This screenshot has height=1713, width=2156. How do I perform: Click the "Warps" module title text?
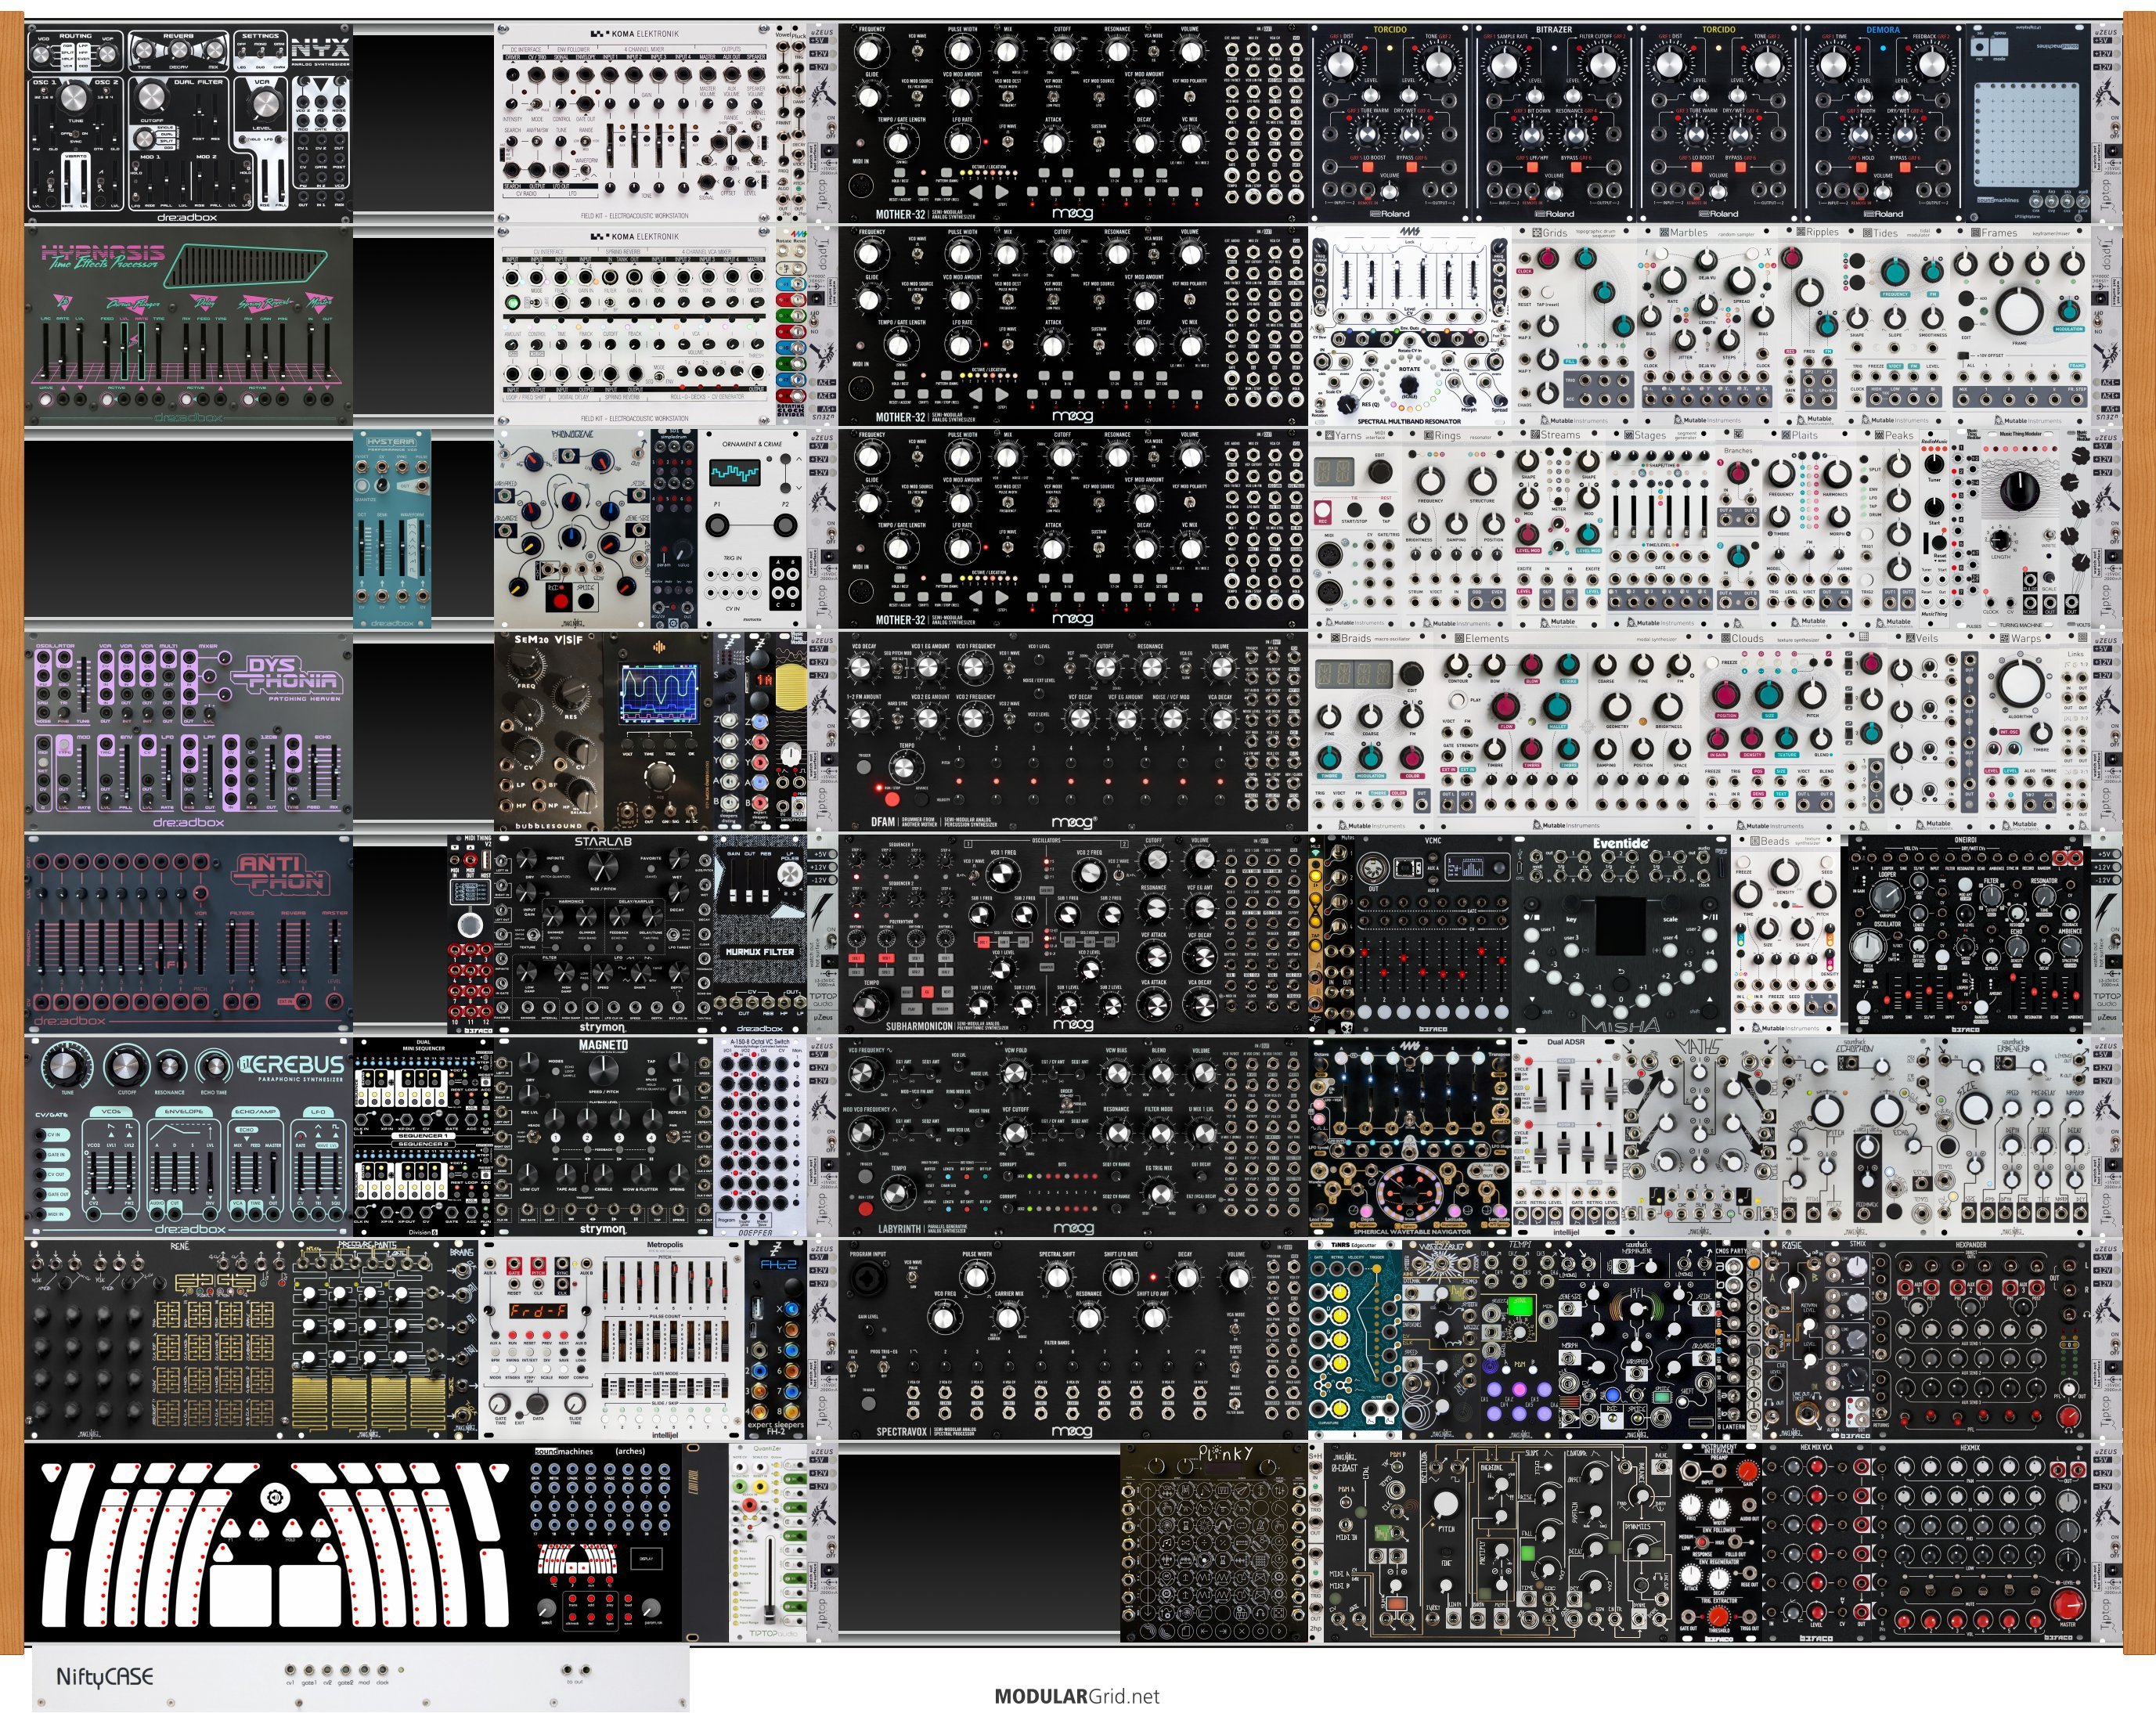point(2026,639)
